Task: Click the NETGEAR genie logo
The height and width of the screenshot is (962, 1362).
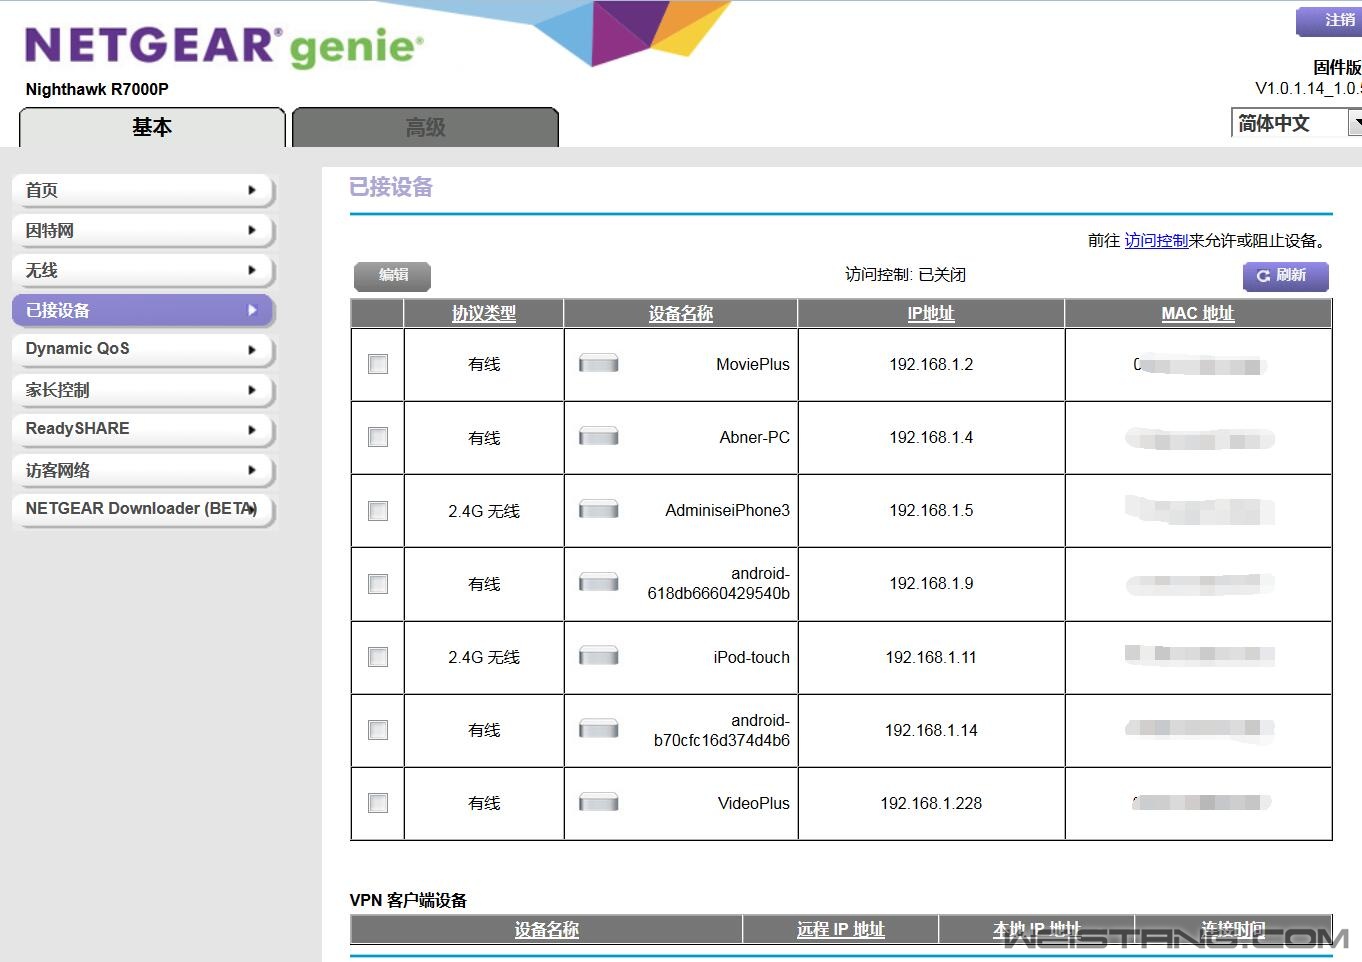Action: (x=224, y=47)
